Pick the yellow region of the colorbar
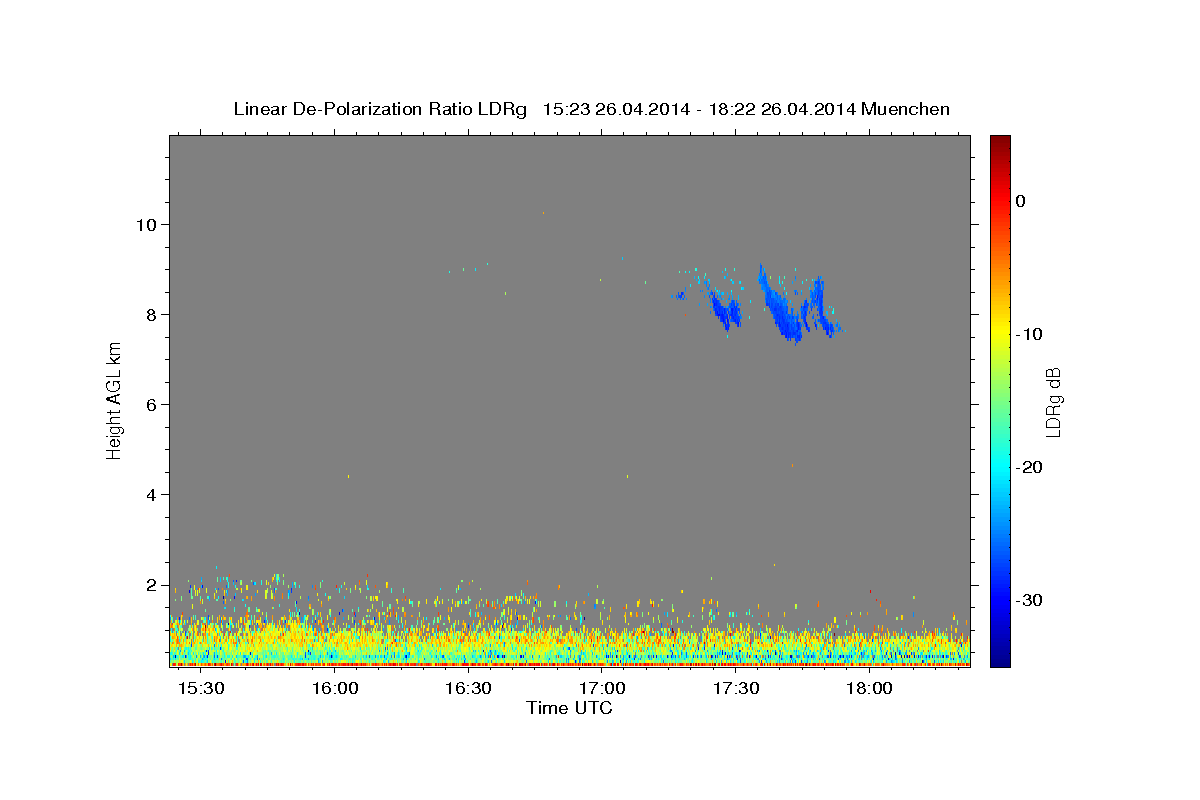Screen dimensions: 1200x800 (1000, 330)
